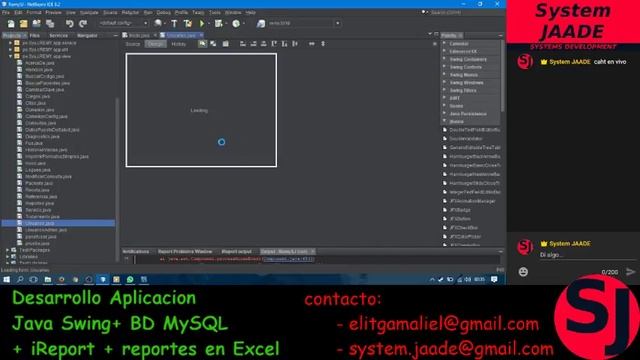Click the Clean and Build icon
The height and width of the screenshot is (360, 640).
coord(188,24)
